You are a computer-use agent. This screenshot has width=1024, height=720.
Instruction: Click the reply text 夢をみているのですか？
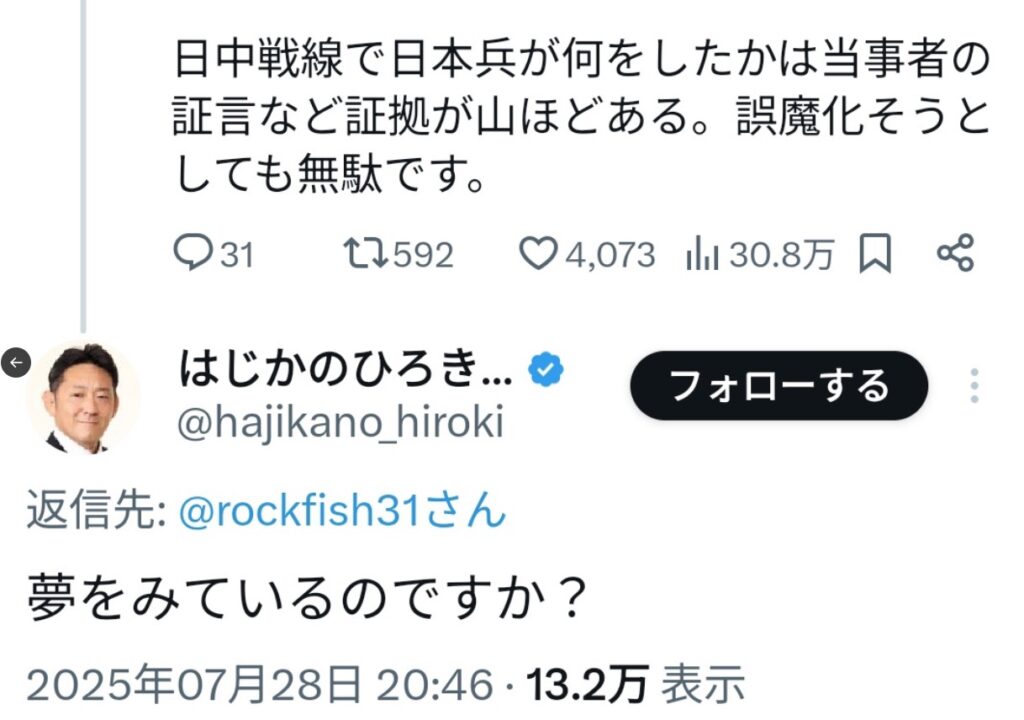tap(308, 598)
